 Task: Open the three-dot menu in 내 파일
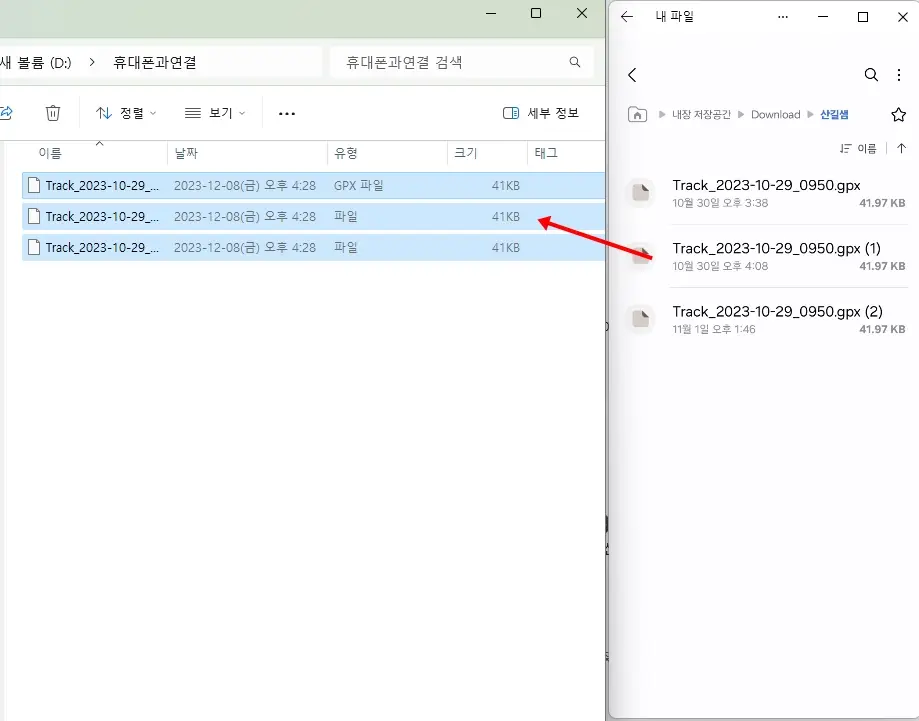click(x=898, y=75)
